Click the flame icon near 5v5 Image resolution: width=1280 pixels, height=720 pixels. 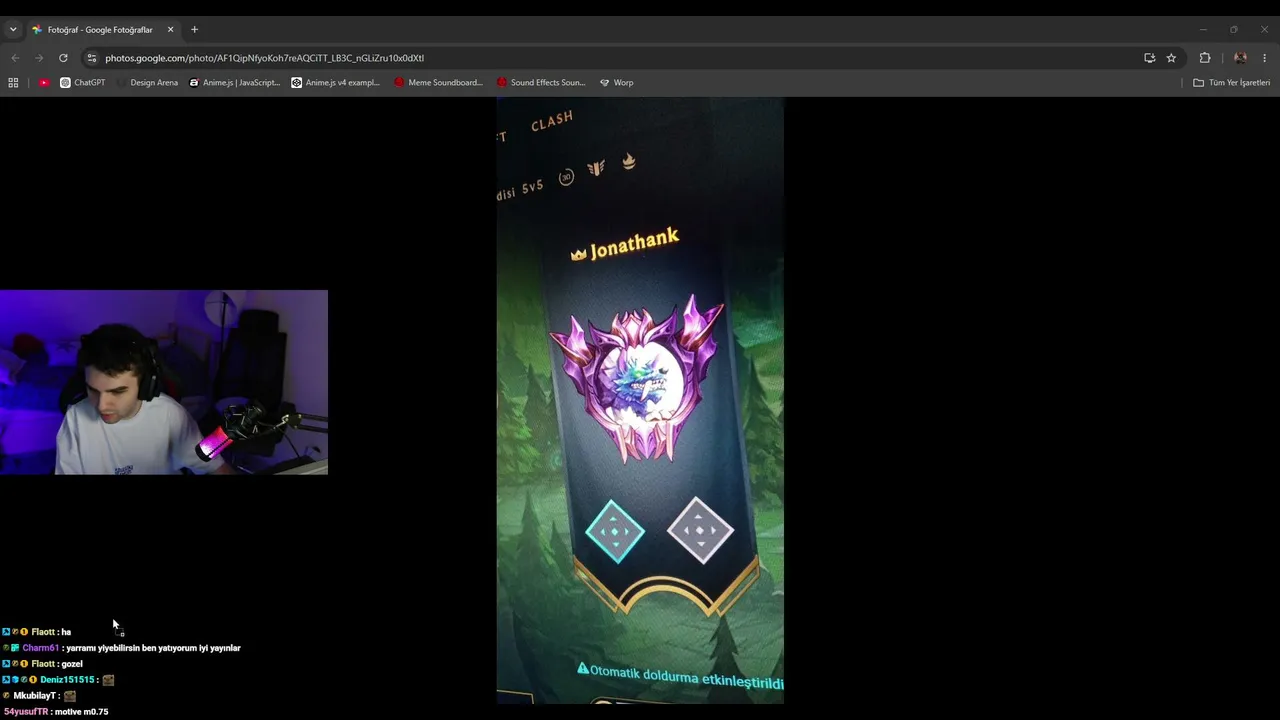pos(629,160)
